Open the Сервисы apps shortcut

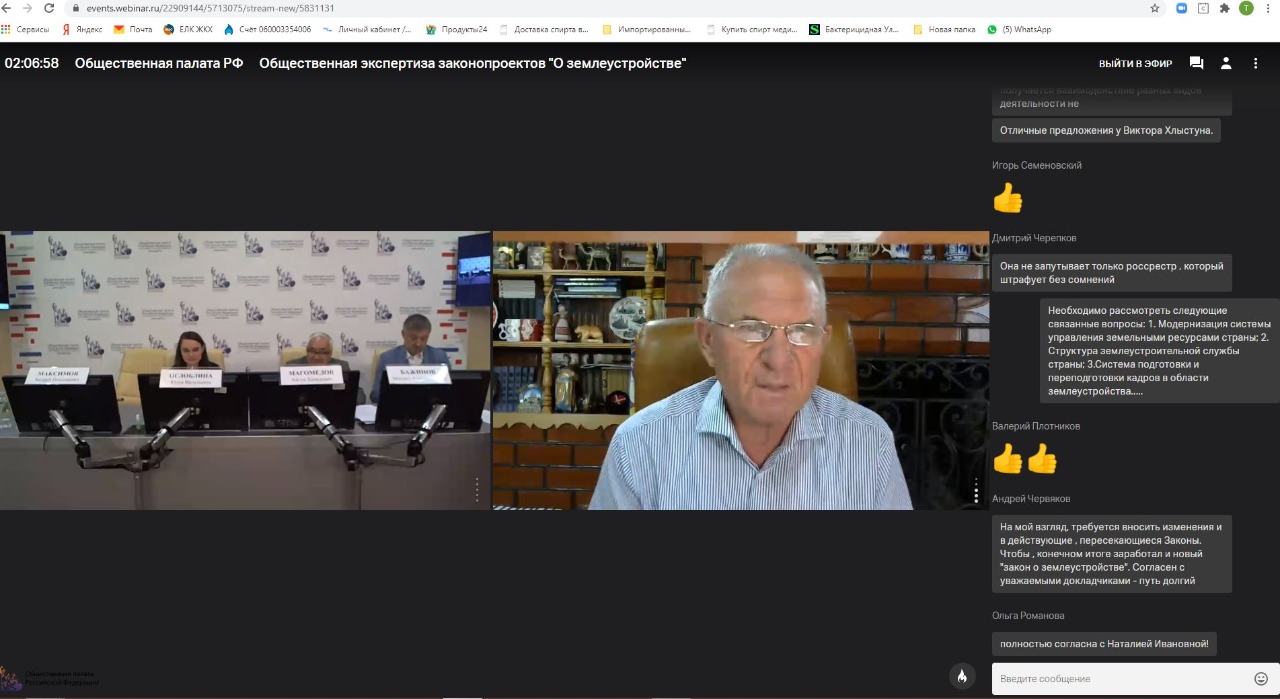point(26,29)
